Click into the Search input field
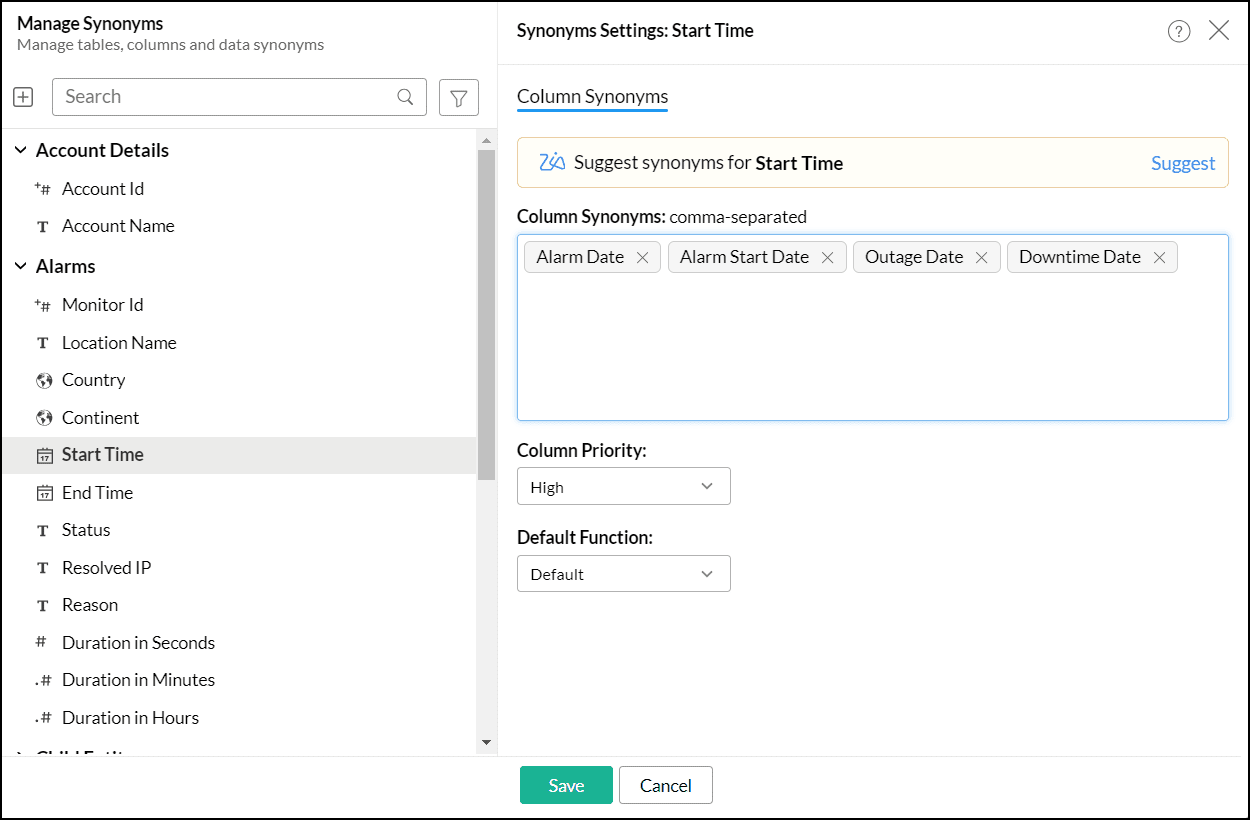1250x820 pixels. tap(225, 97)
